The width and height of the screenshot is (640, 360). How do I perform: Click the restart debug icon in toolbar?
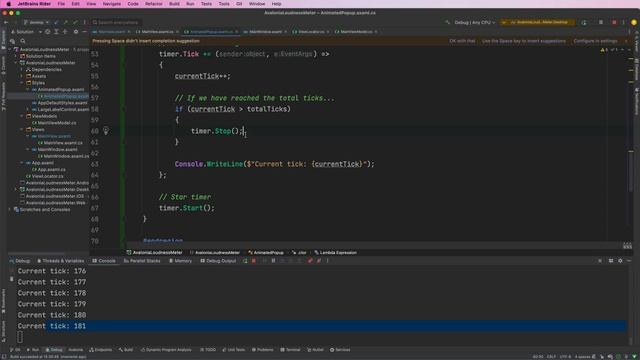pos(584,22)
